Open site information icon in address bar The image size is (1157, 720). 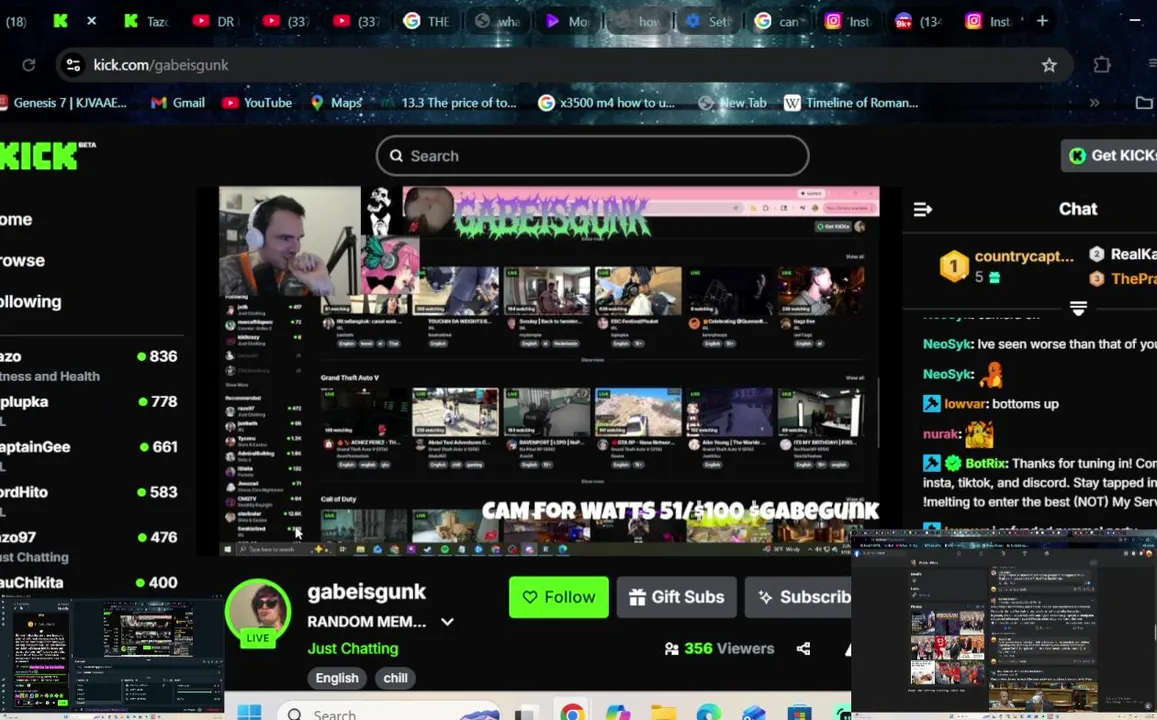[x=73, y=65]
